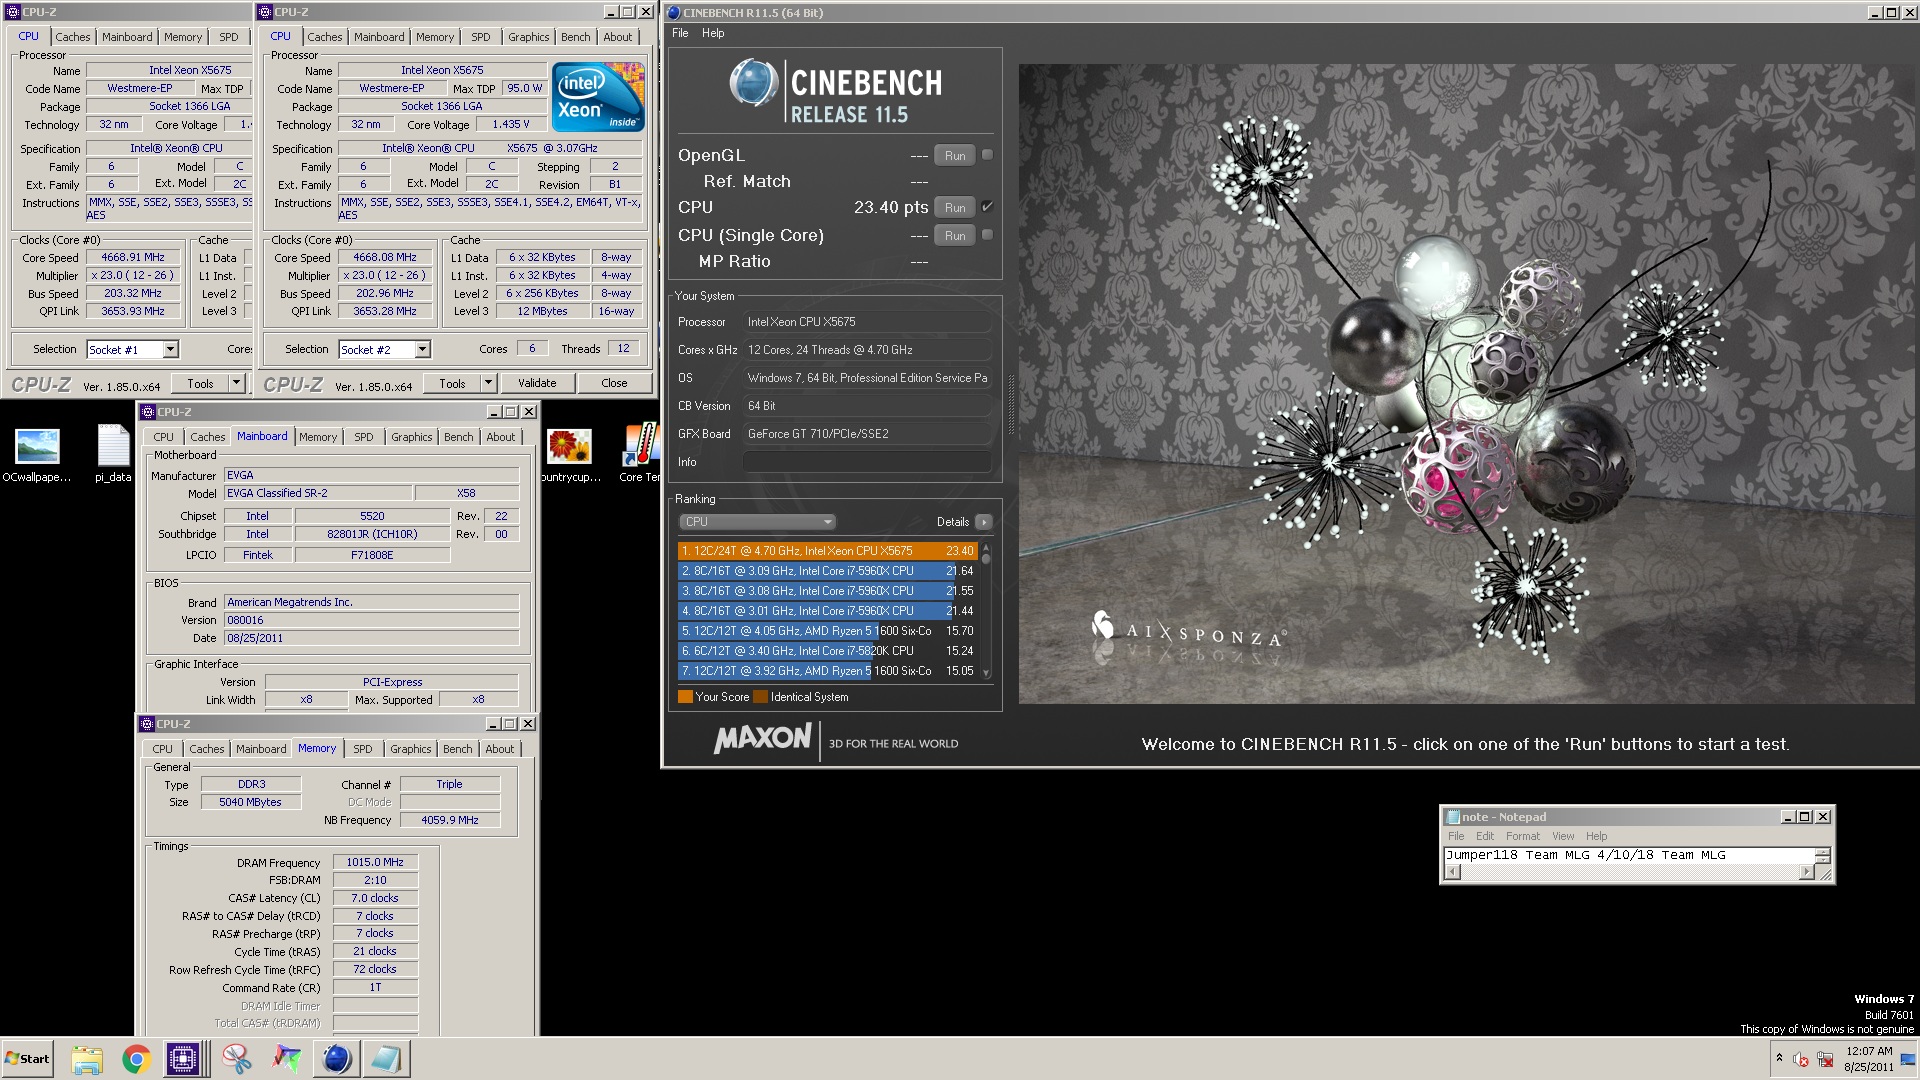This screenshot has width=1920, height=1080.
Task: Click the Cinebench sphere logo
Action: click(753, 83)
